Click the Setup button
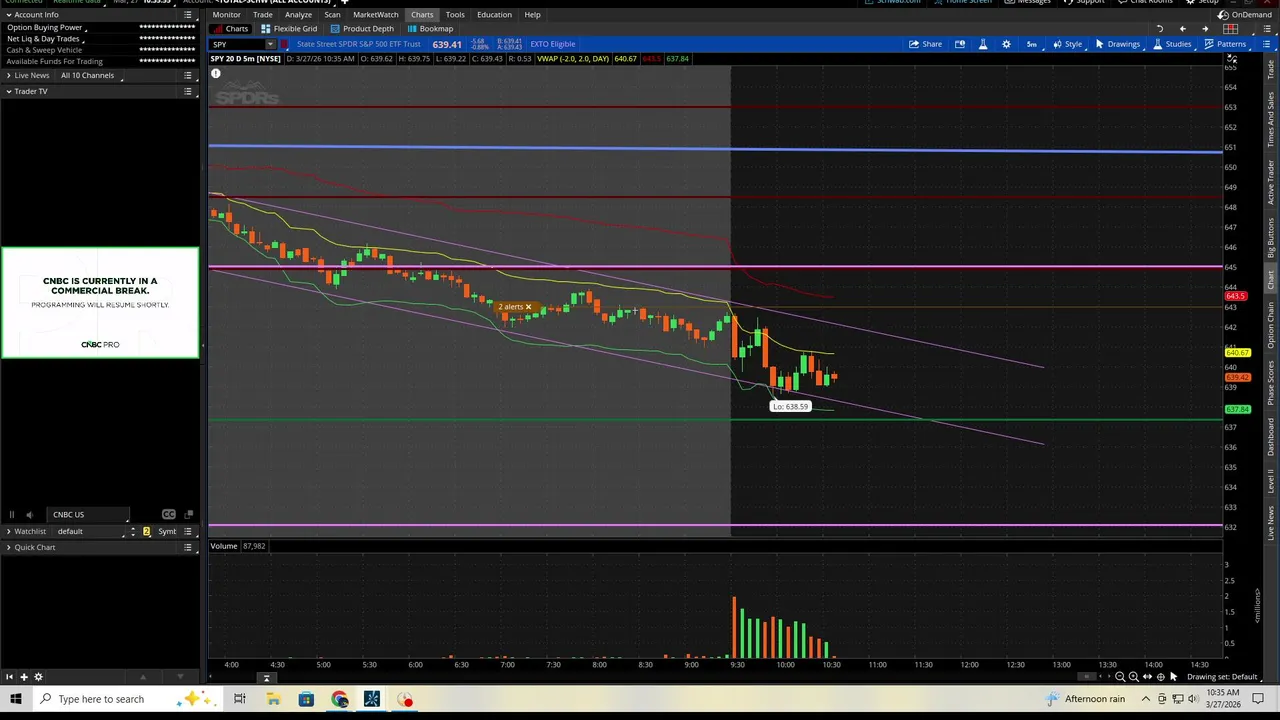Image resolution: width=1280 pixels, height=720 pixels. point(1203,2)
